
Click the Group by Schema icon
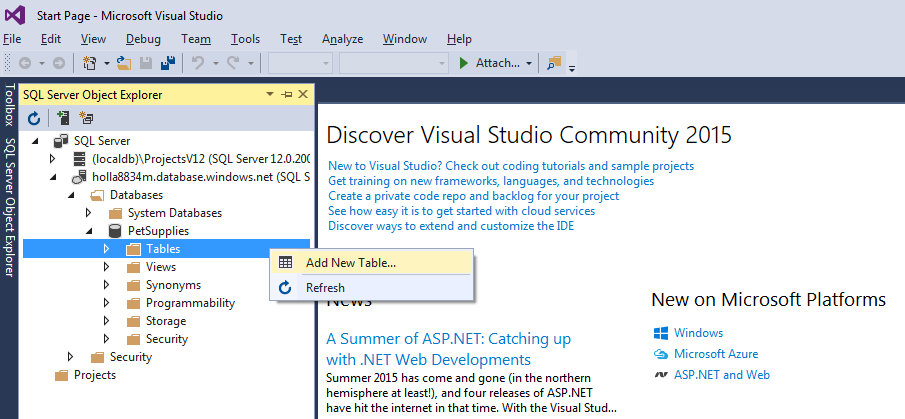tap(87, 118)
